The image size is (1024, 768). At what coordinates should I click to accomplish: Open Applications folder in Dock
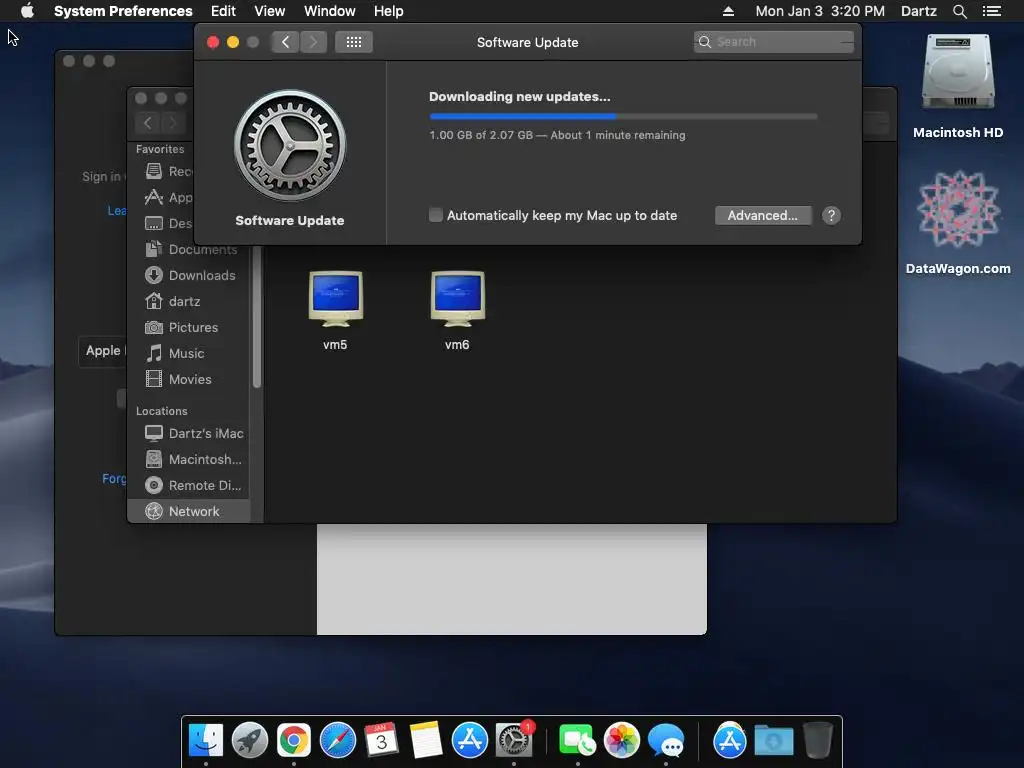[x=729, y=741]
